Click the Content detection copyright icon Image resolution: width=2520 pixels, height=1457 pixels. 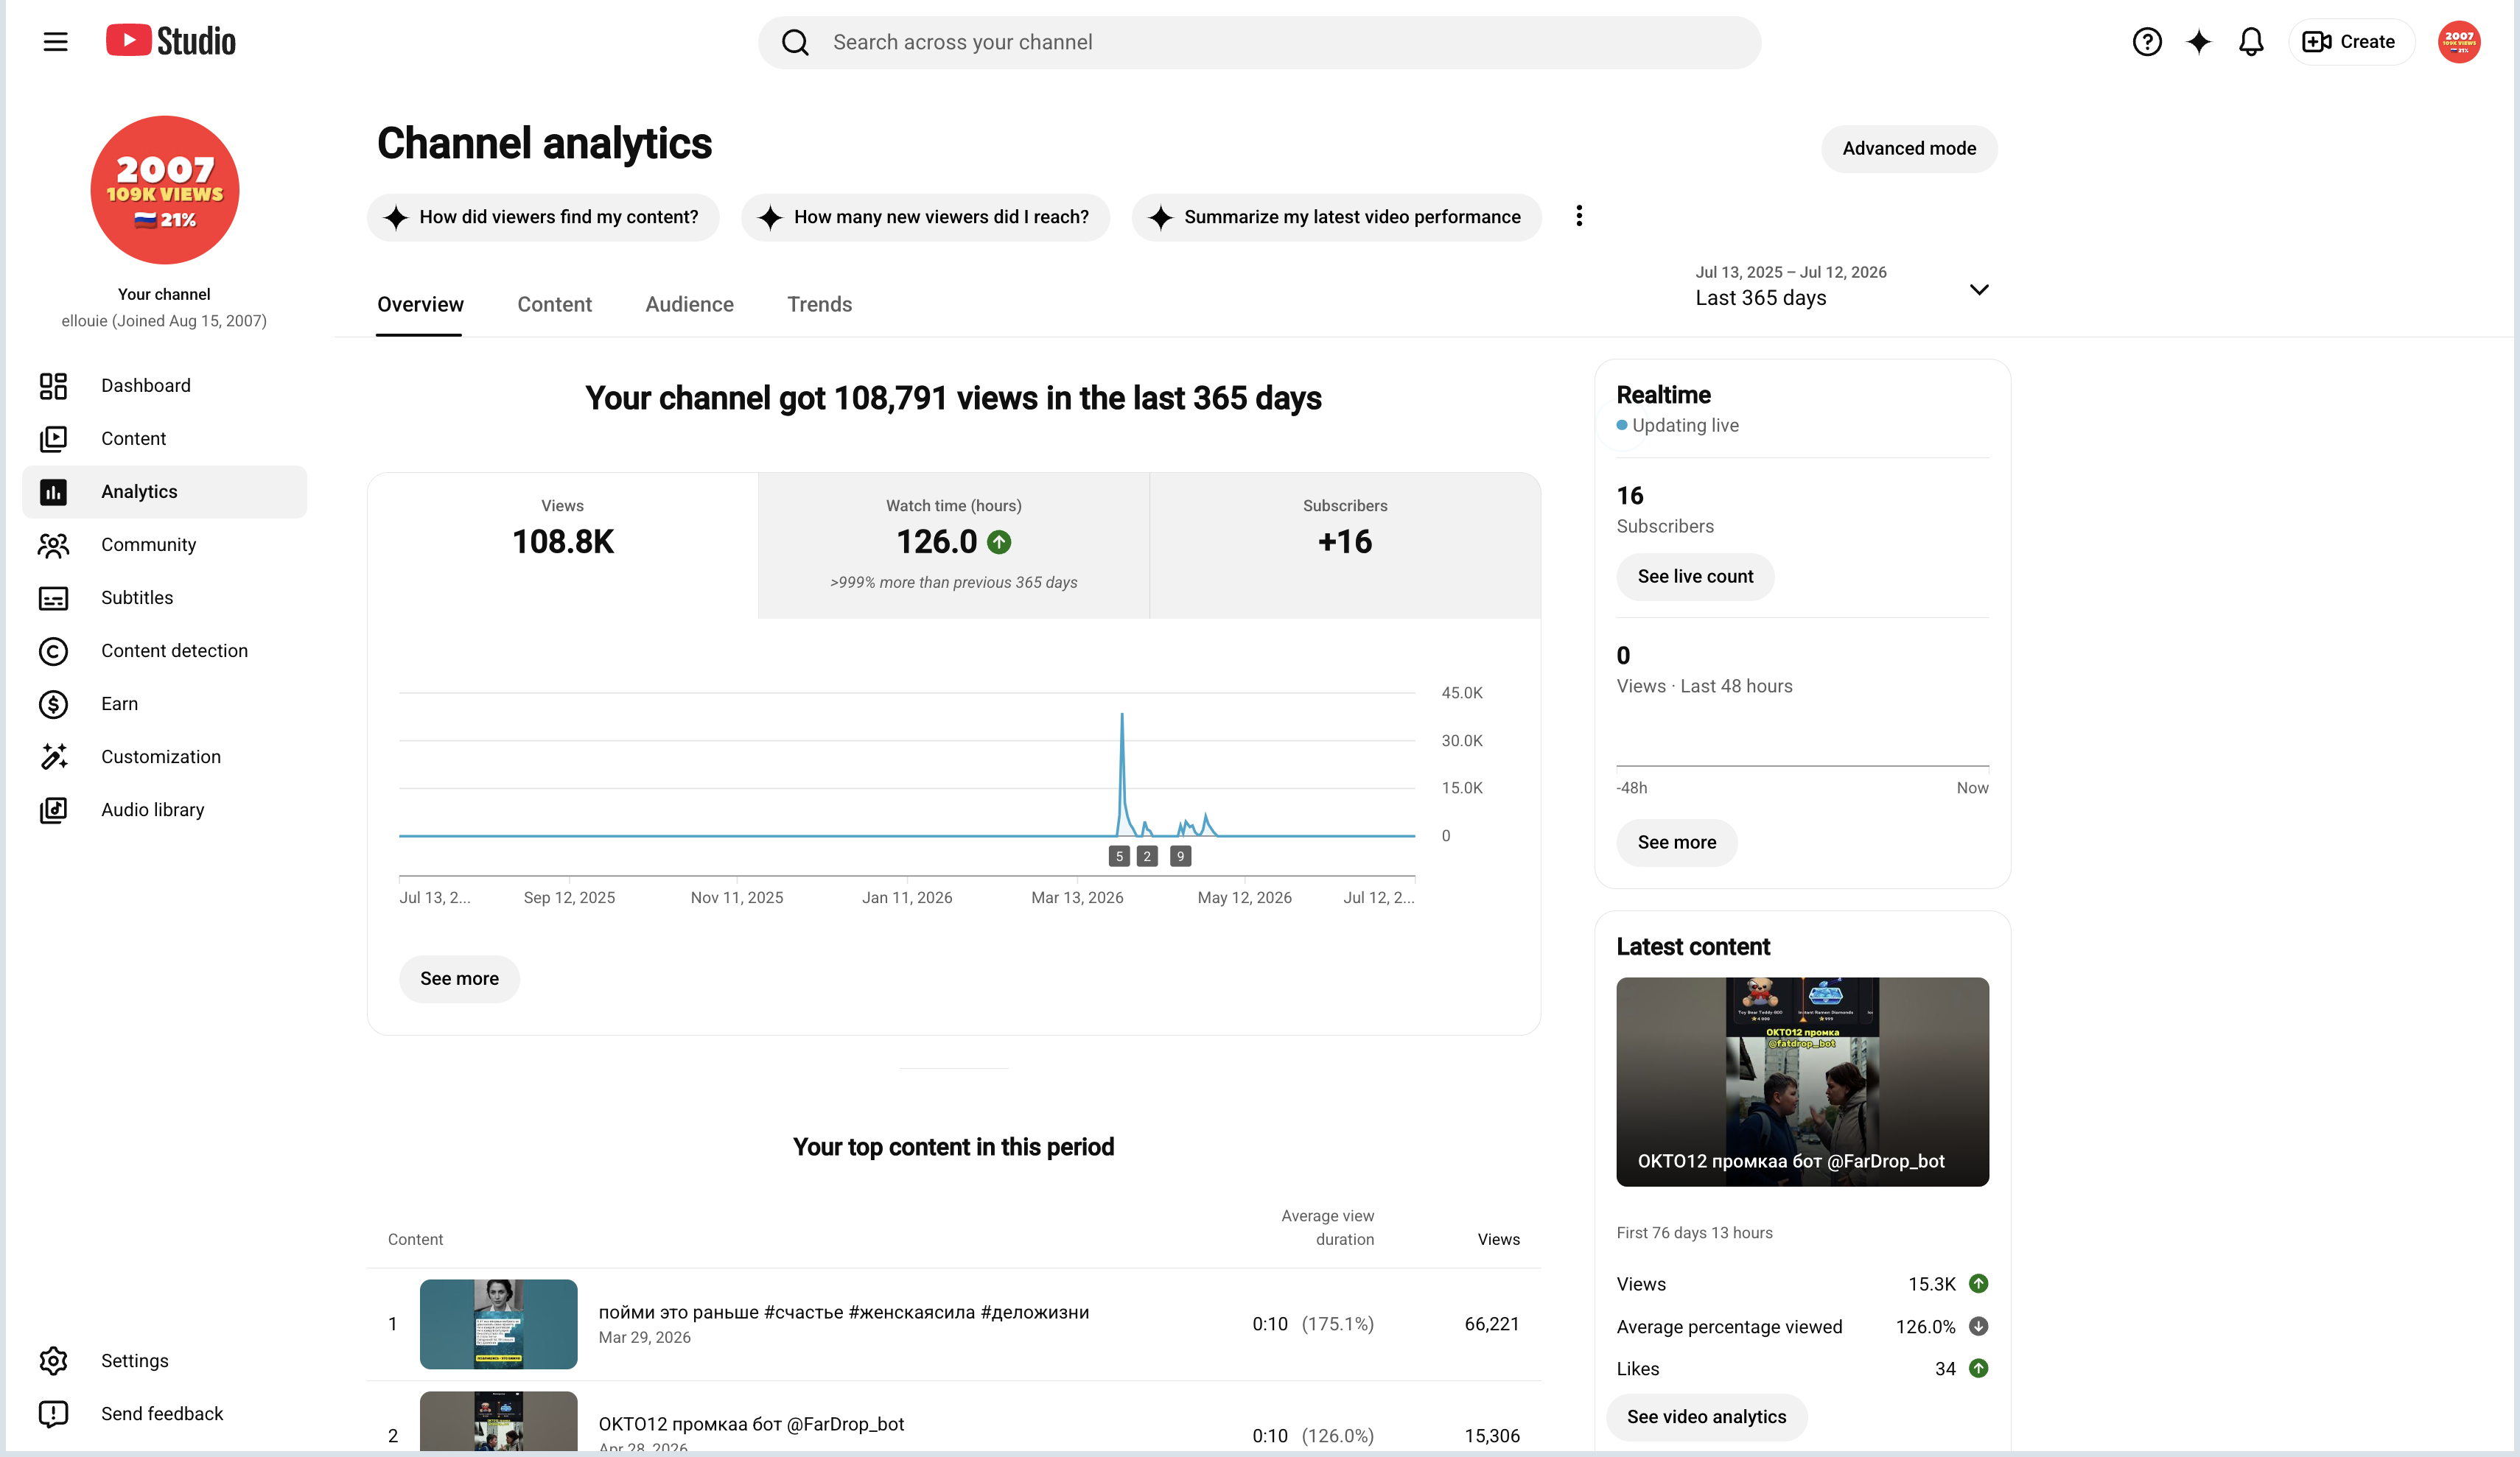point(53,651)
